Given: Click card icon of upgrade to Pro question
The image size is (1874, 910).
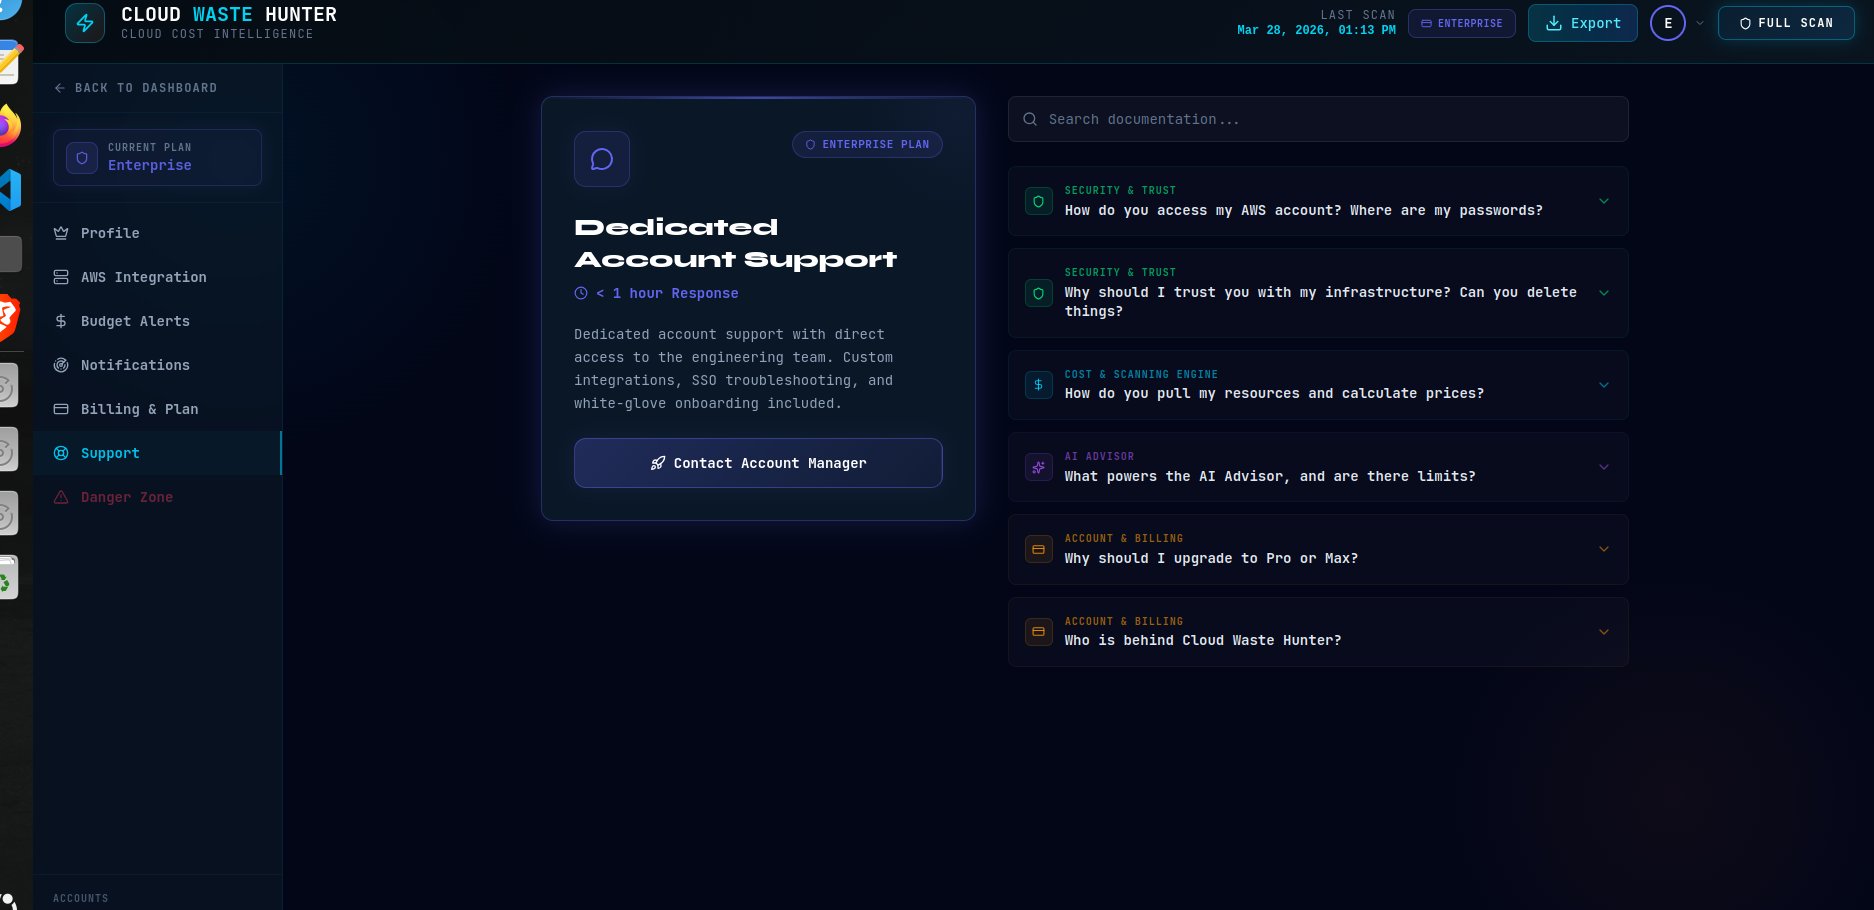Looking at the screenshot, I should point(1039,549).
